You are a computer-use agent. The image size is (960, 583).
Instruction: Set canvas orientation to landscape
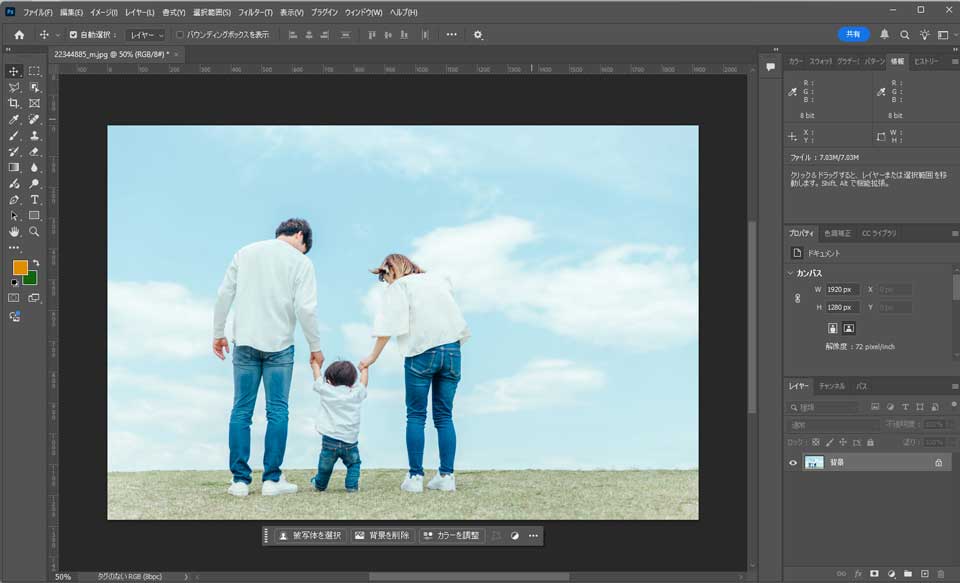(849, 328)
